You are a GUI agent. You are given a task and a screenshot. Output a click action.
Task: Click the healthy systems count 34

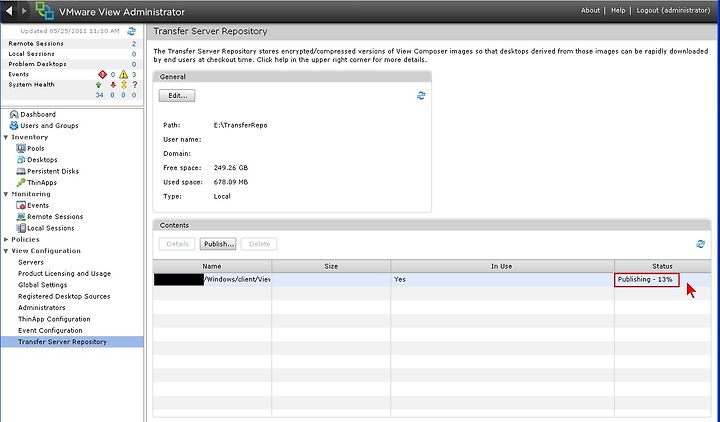(99, 95)
